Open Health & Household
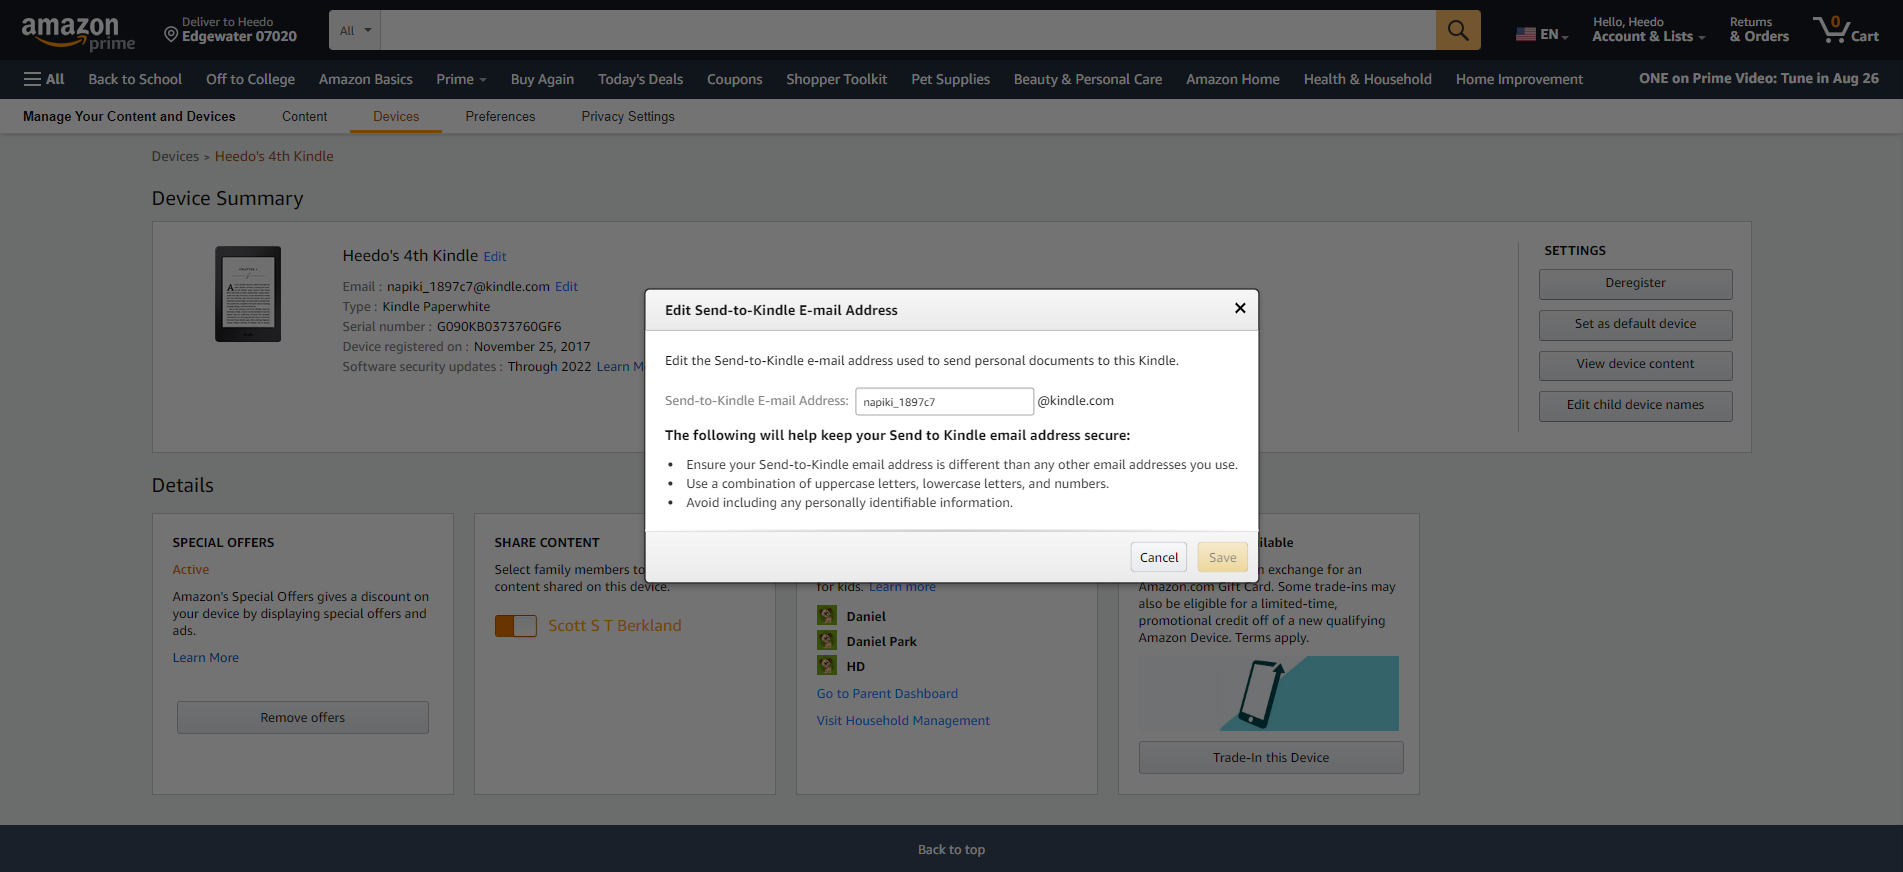The image size is (1903, 872). [1367, 79]
